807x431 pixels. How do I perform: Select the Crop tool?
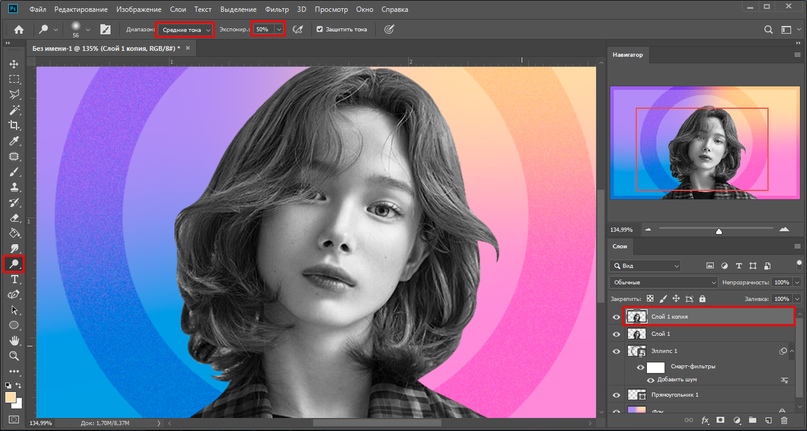coord(14,125)
